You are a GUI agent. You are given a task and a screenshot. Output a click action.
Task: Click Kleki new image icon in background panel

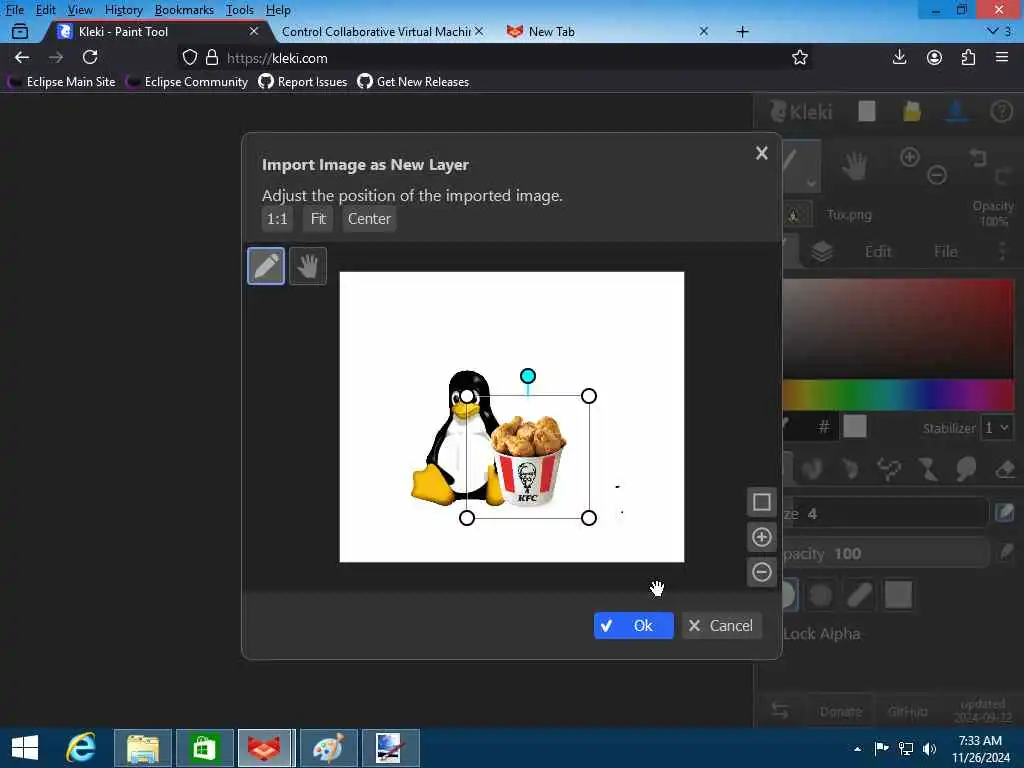click(x=867, y=112)
